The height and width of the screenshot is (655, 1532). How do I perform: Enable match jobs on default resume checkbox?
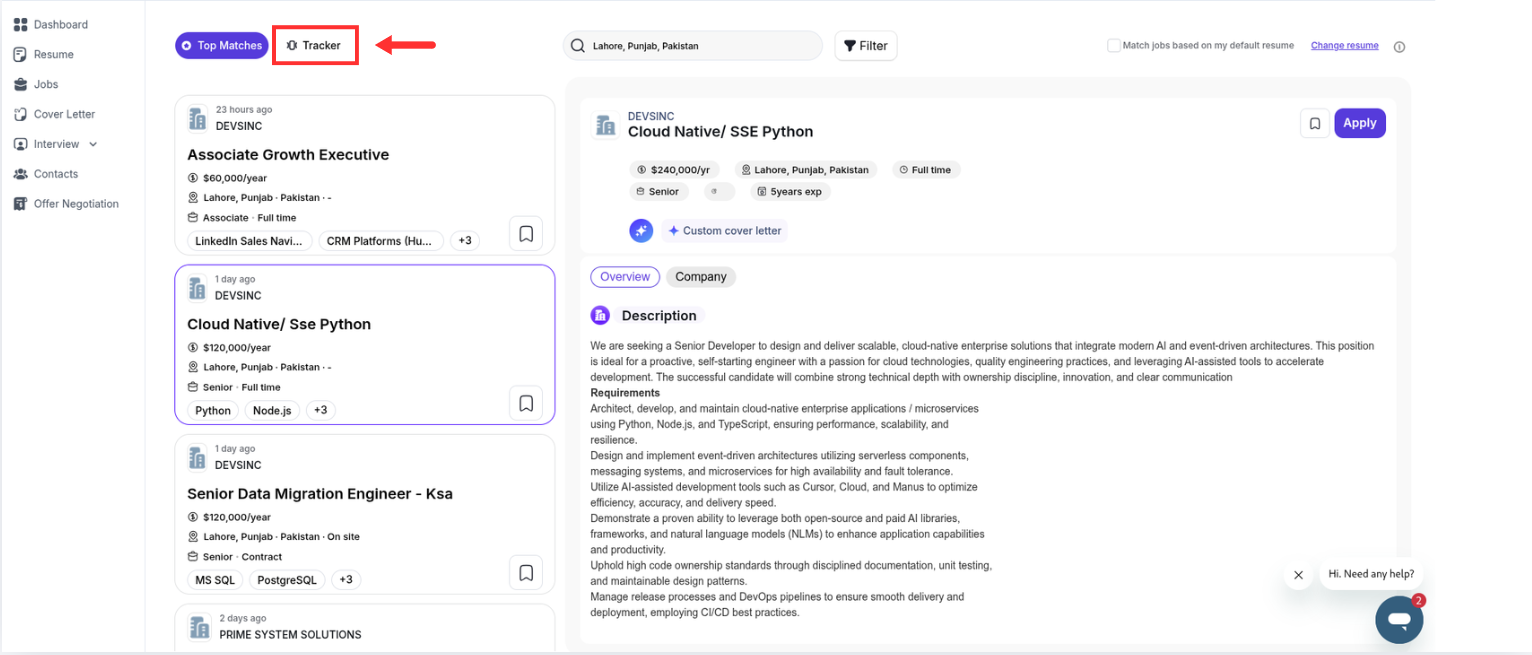1113,45
